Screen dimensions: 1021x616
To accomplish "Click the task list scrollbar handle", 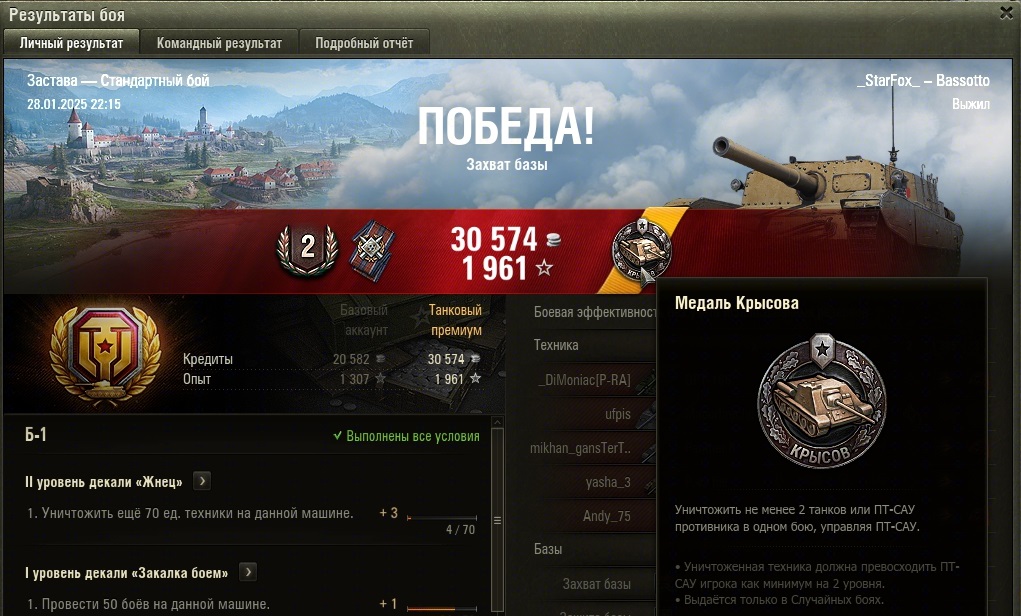I will [497, 520].
